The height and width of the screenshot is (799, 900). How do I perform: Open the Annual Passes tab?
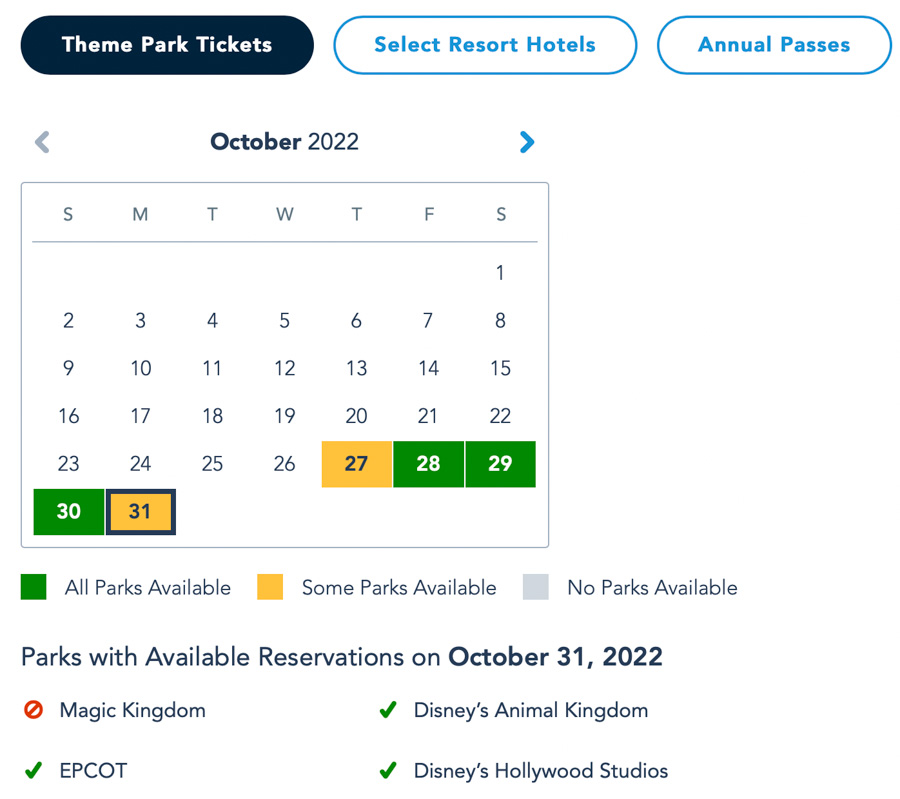774,45
